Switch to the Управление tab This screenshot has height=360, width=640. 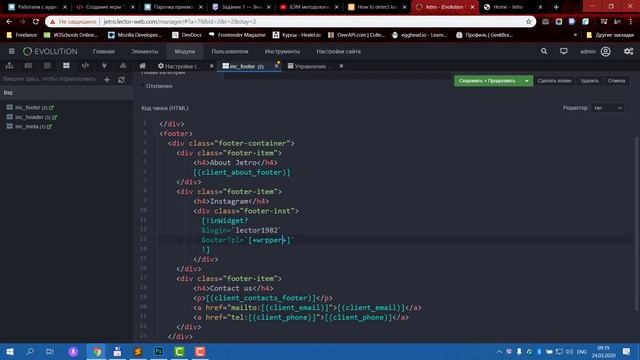coord(309,66)
